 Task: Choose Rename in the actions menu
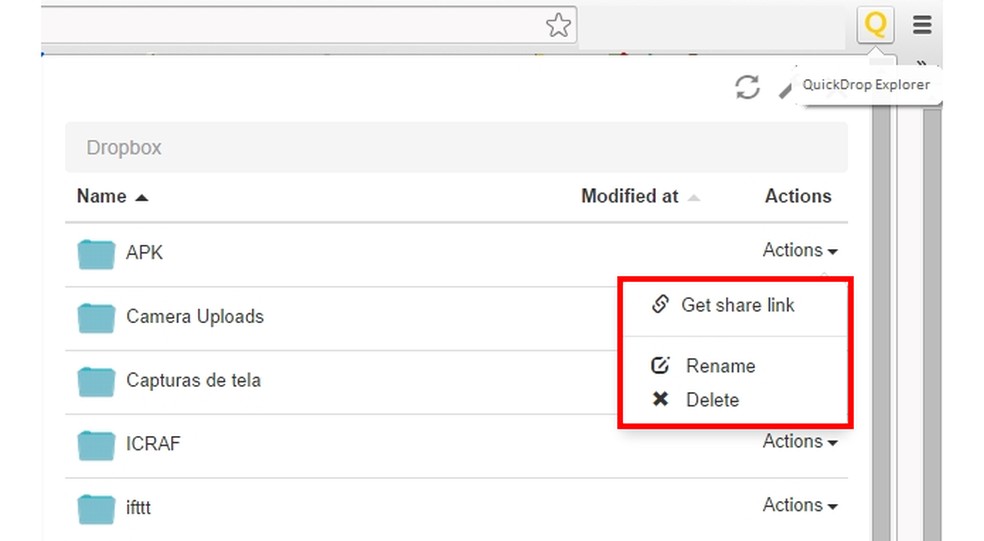tap(719, 366)
